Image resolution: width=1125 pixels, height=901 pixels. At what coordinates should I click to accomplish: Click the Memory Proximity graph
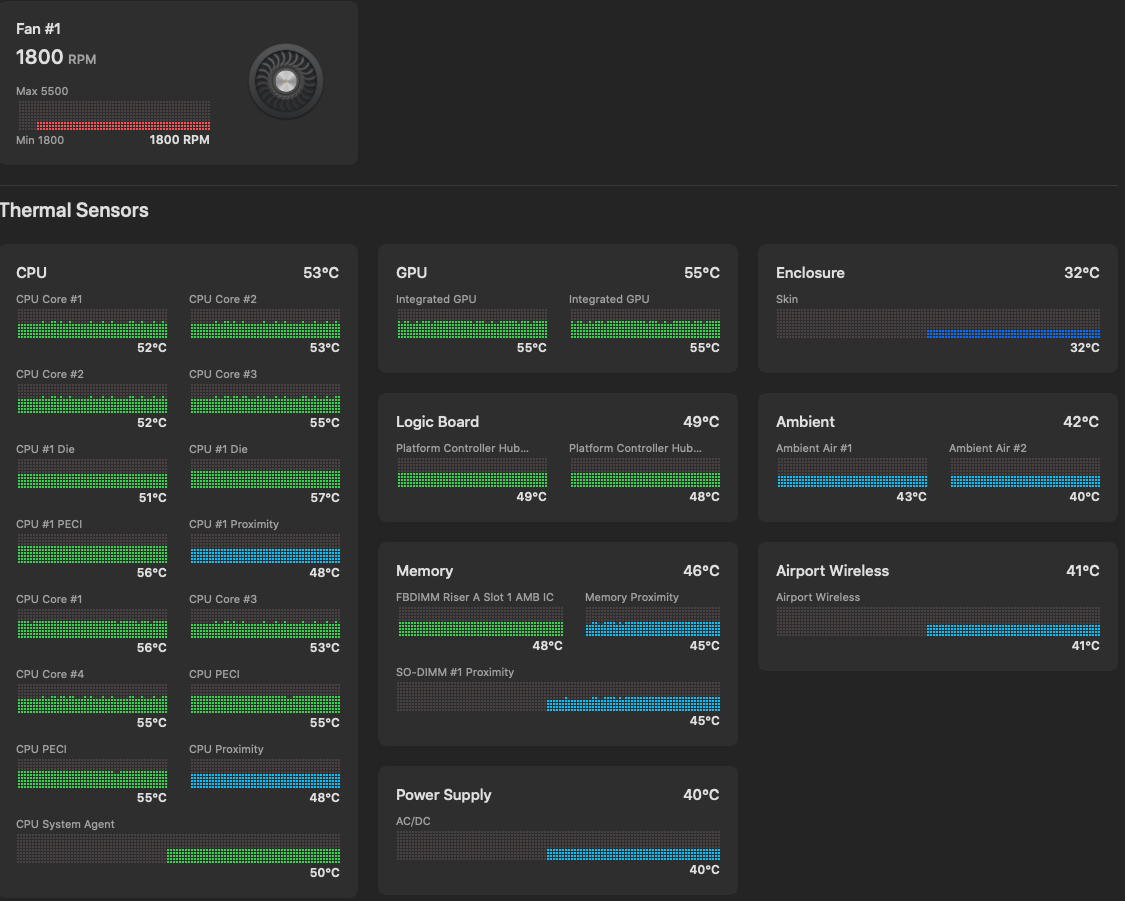tap(653, 623)
